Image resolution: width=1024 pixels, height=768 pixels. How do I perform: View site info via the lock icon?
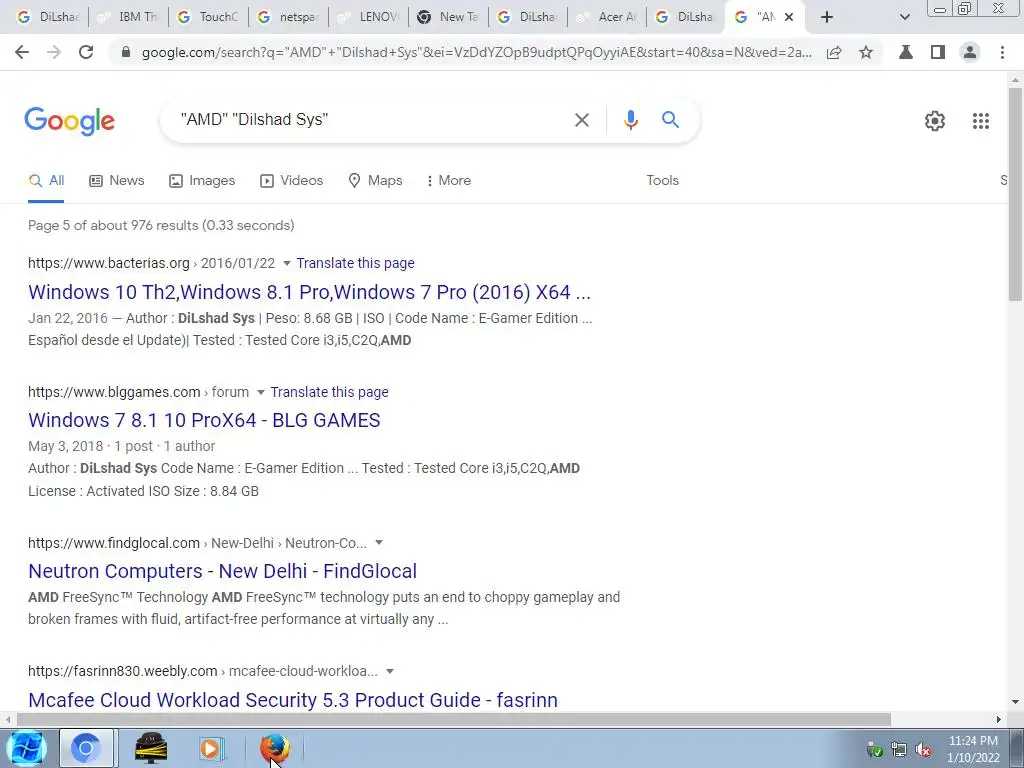[x=126, y=52]
